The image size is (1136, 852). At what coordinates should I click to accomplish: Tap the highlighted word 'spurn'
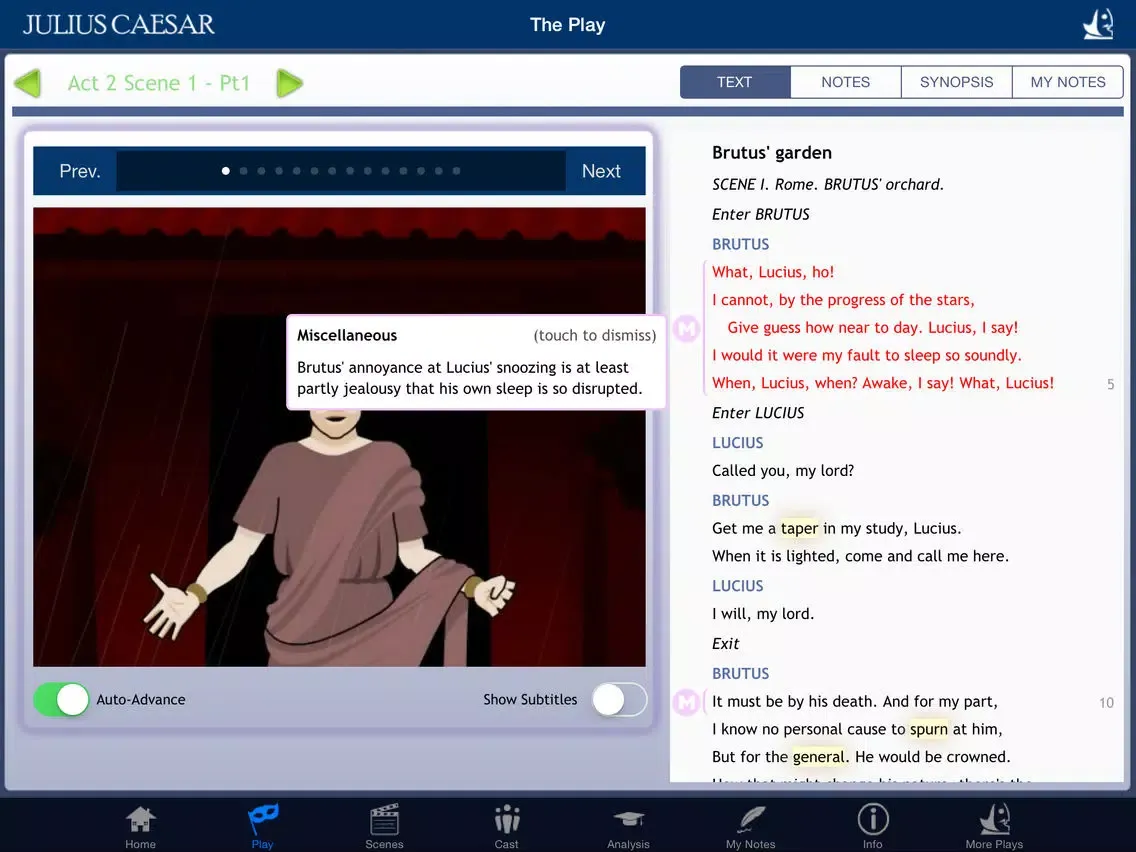(x=928, y=729)
